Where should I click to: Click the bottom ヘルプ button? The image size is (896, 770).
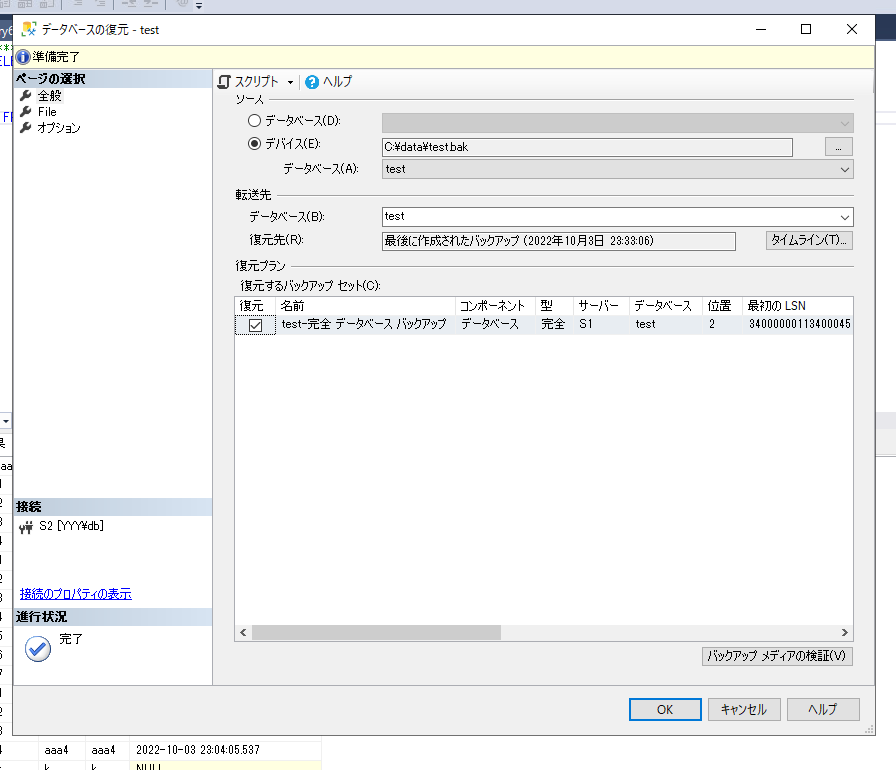(x=823, y=709)
